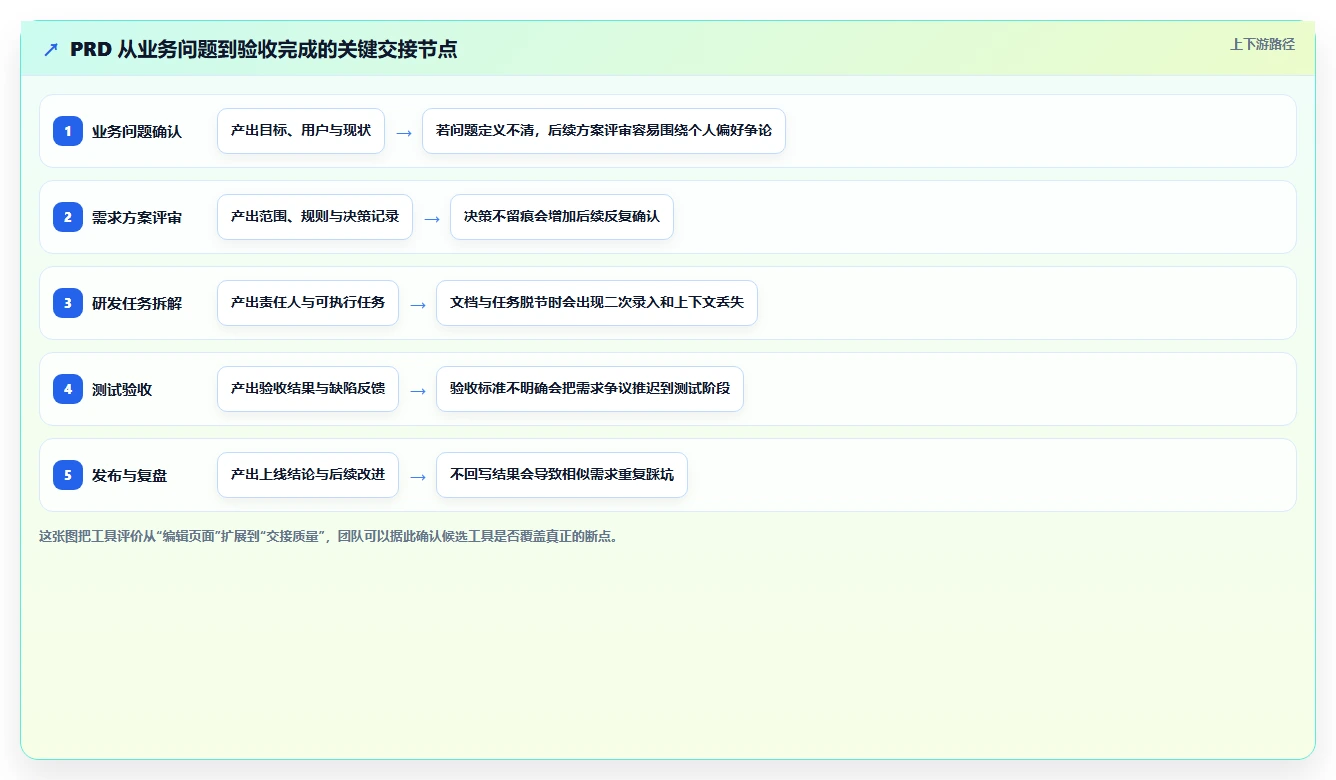Click the chip "若问题定义不清，后续方案评审容易围绕个人偏好争论"
The image size is (1336, 780).
[x=604, y=131]
